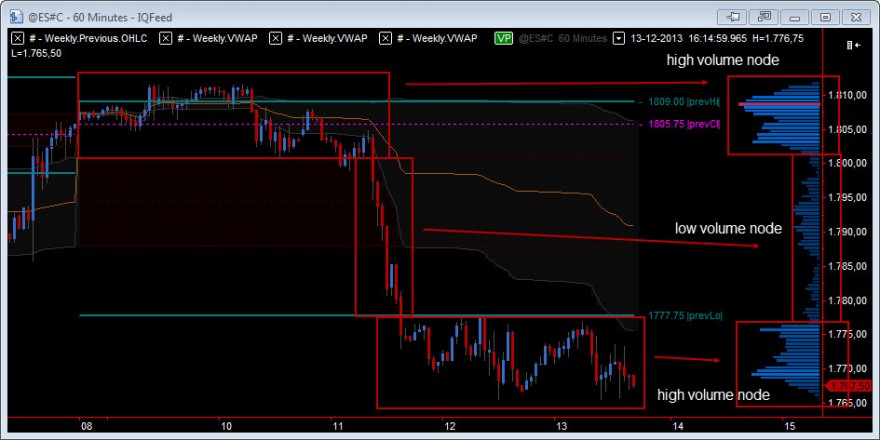The image size is (880, 440).
Task: Click the '60 Minutes' timeframe label
Action: [x=583, y=39]
